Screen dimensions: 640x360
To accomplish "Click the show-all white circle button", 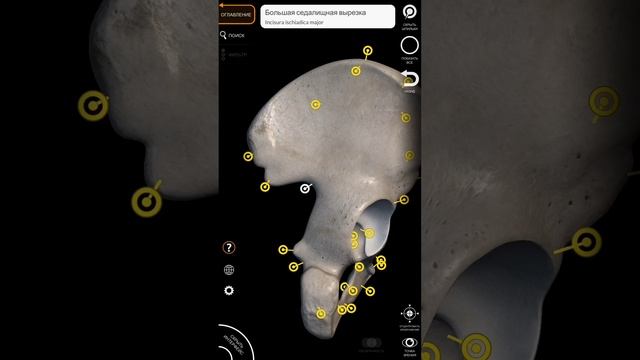I will [409, 45].
